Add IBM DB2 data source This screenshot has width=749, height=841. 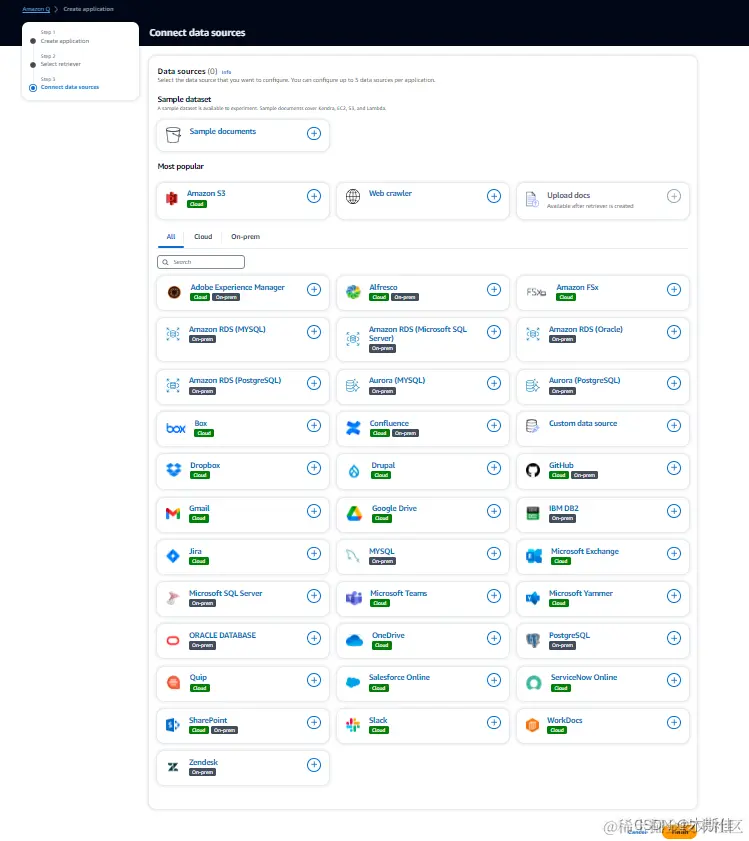coord(674,511)
